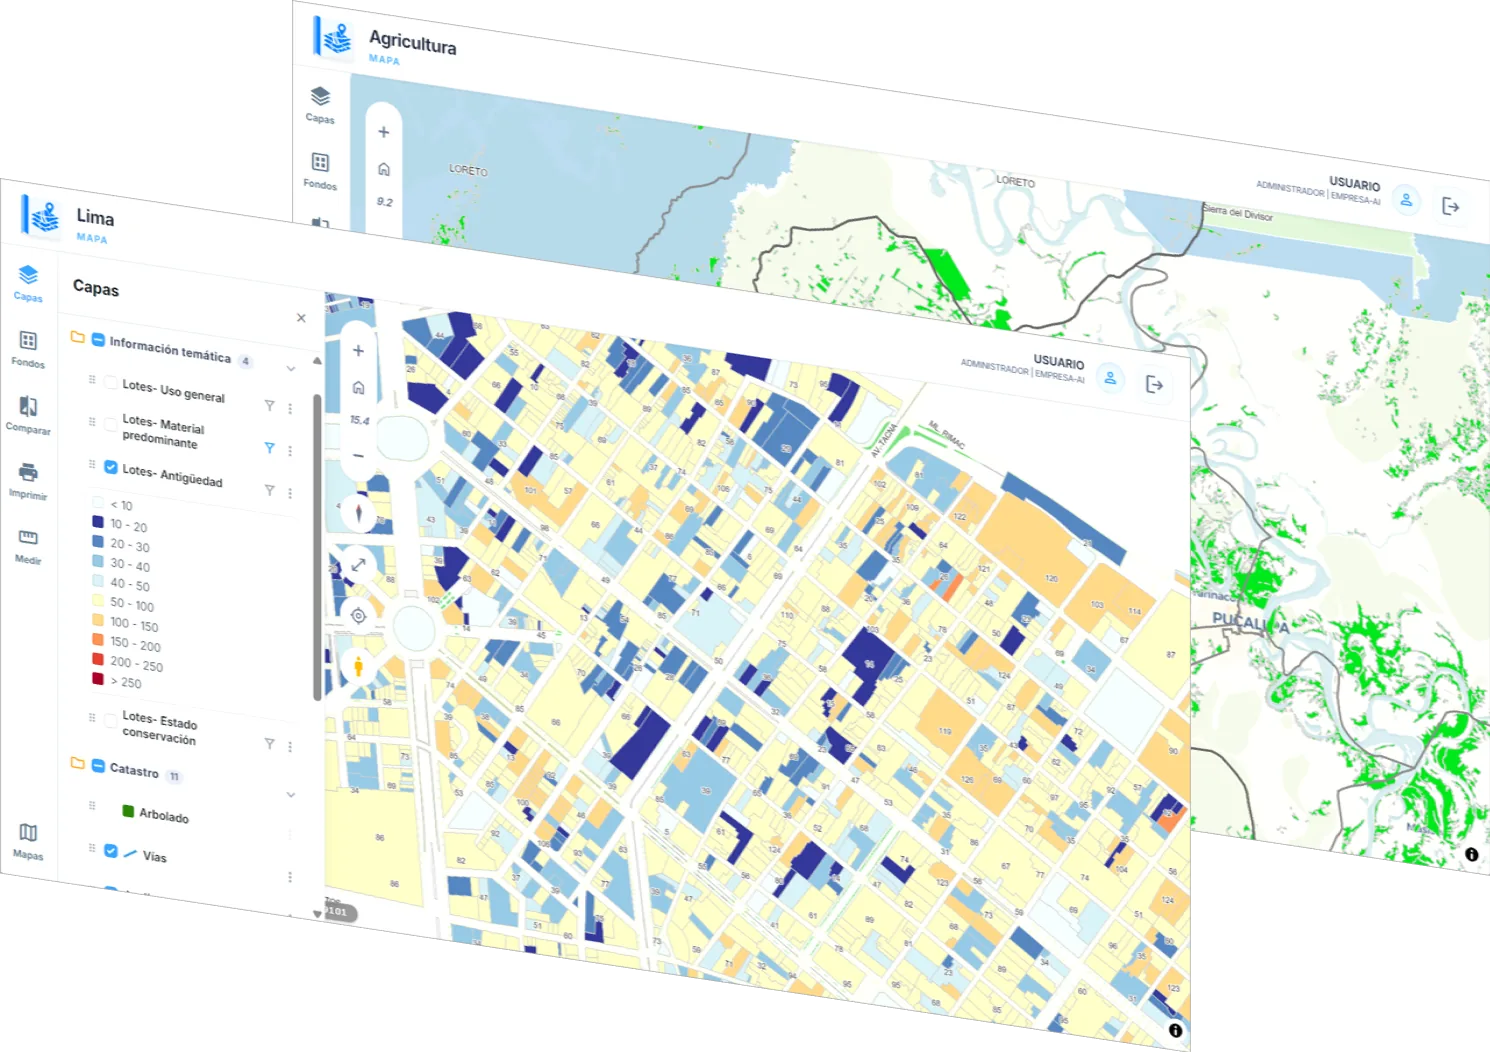1490x1052 pixels.
Task: Select the Medir measure tool
Action: [28, 546]
